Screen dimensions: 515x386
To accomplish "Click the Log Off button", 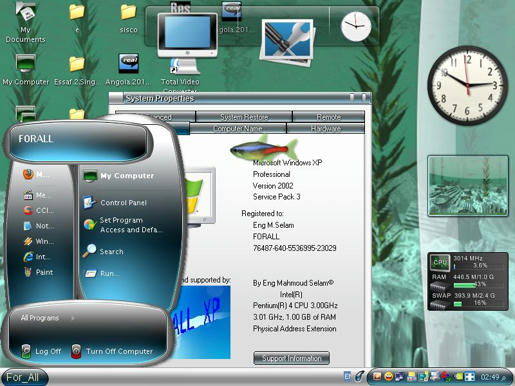I will pos(41,351).
